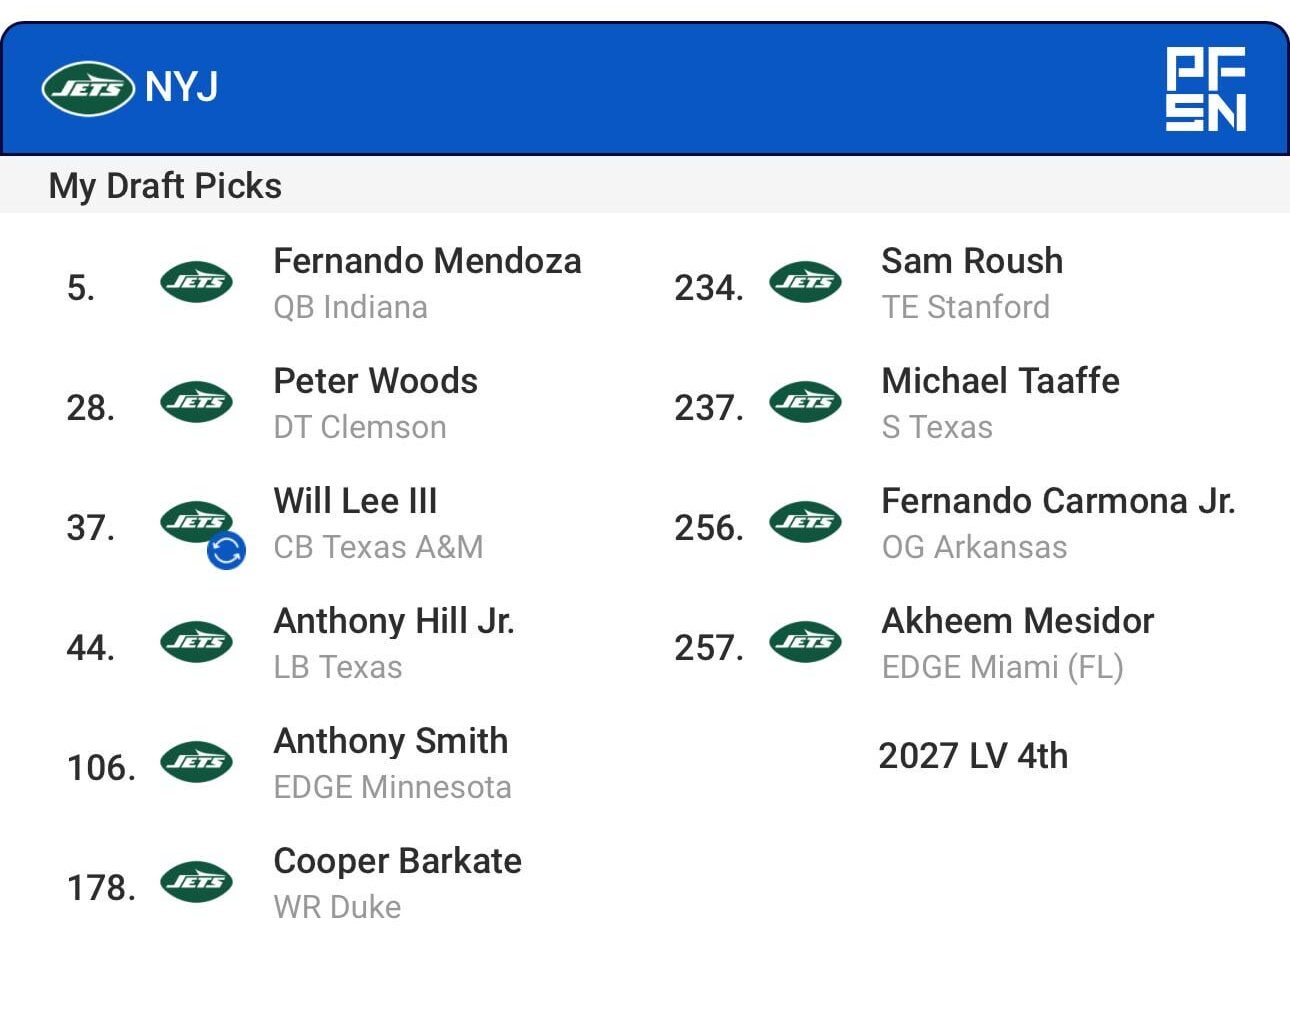
Task: Click the 2027 LV 4th future pick
Action: pyautogui.click(x=972, y=756)
